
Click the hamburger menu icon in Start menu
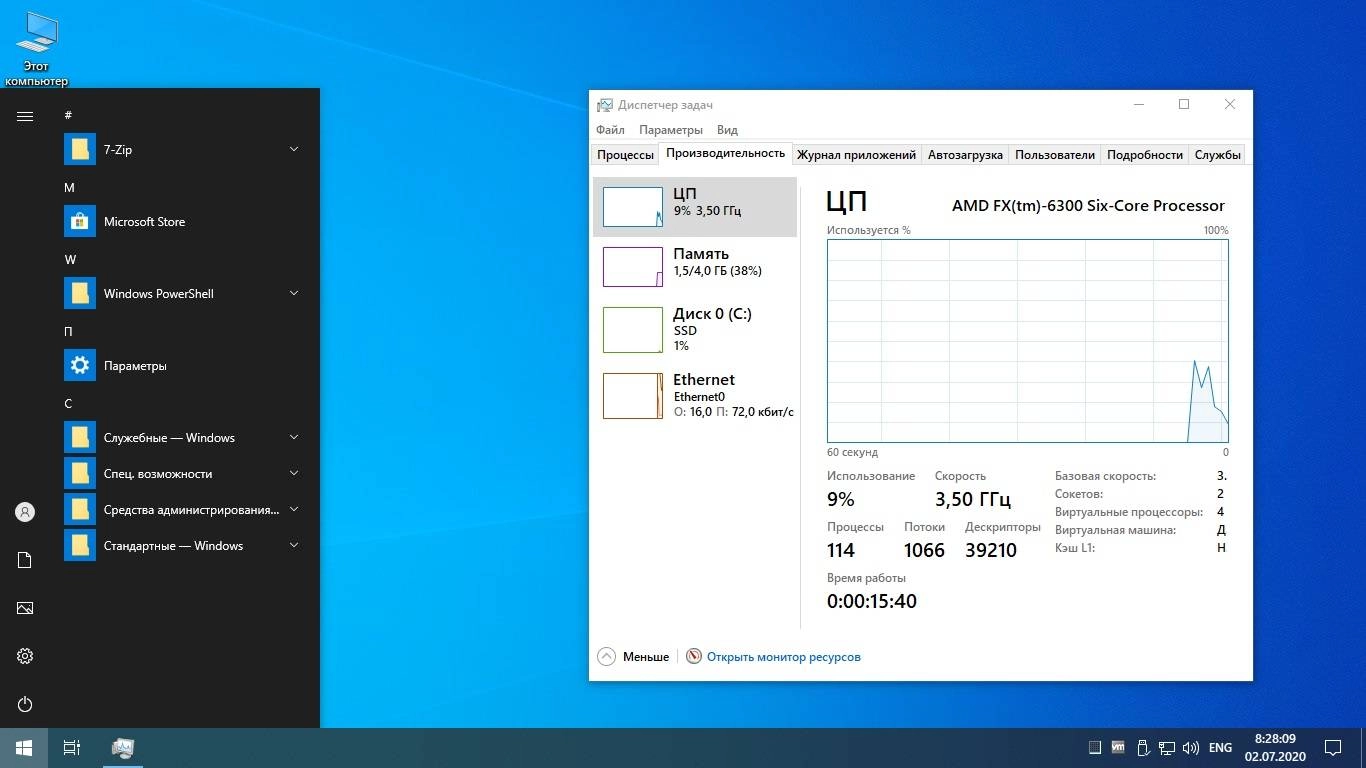tap(25, 116)
